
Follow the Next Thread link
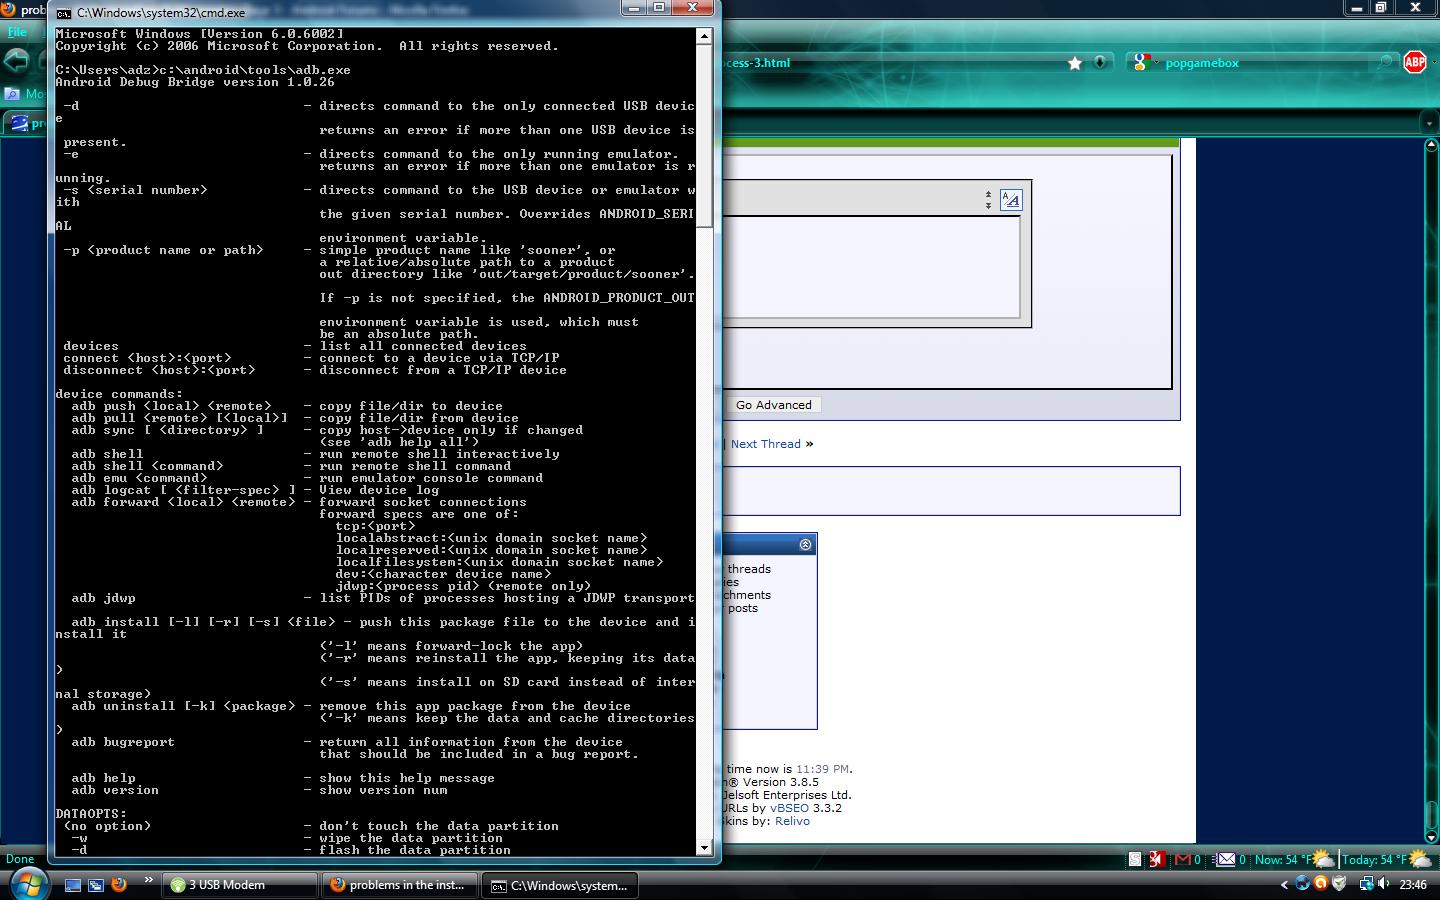pyautogui.click(x=765, y=444)
